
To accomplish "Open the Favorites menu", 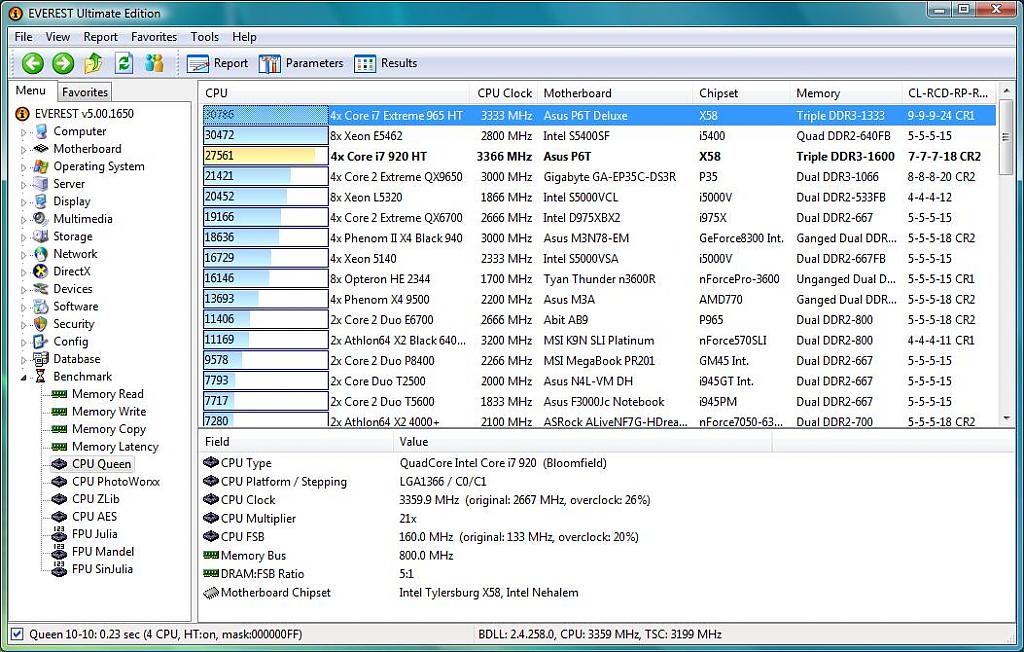I will (x=154, y=37).
